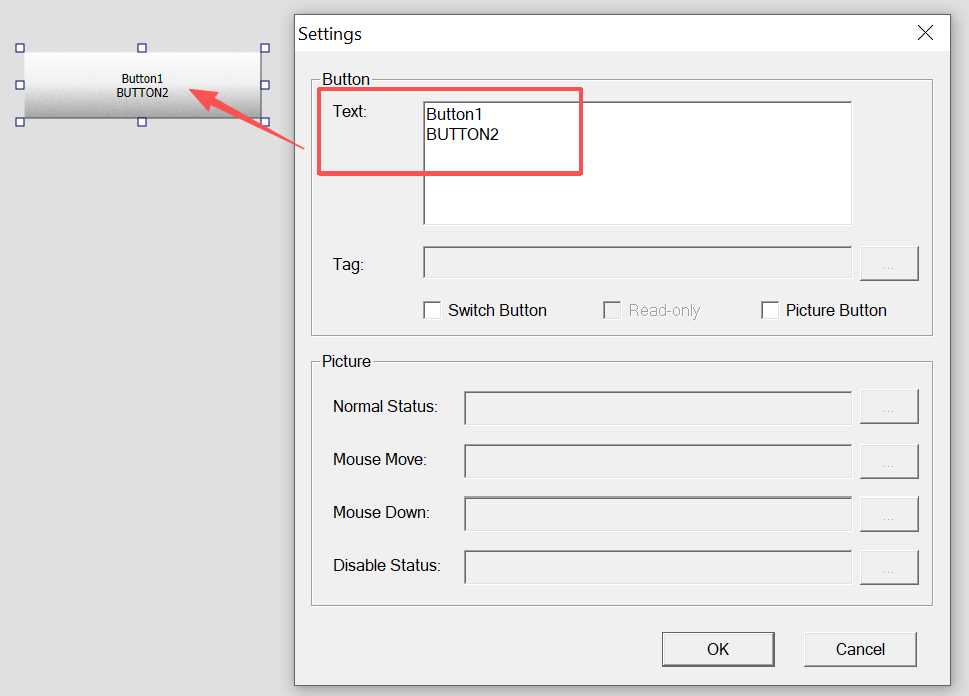Select the Mouse Down path field
This screenshot has height=696, width=969.
coord(657,513)
